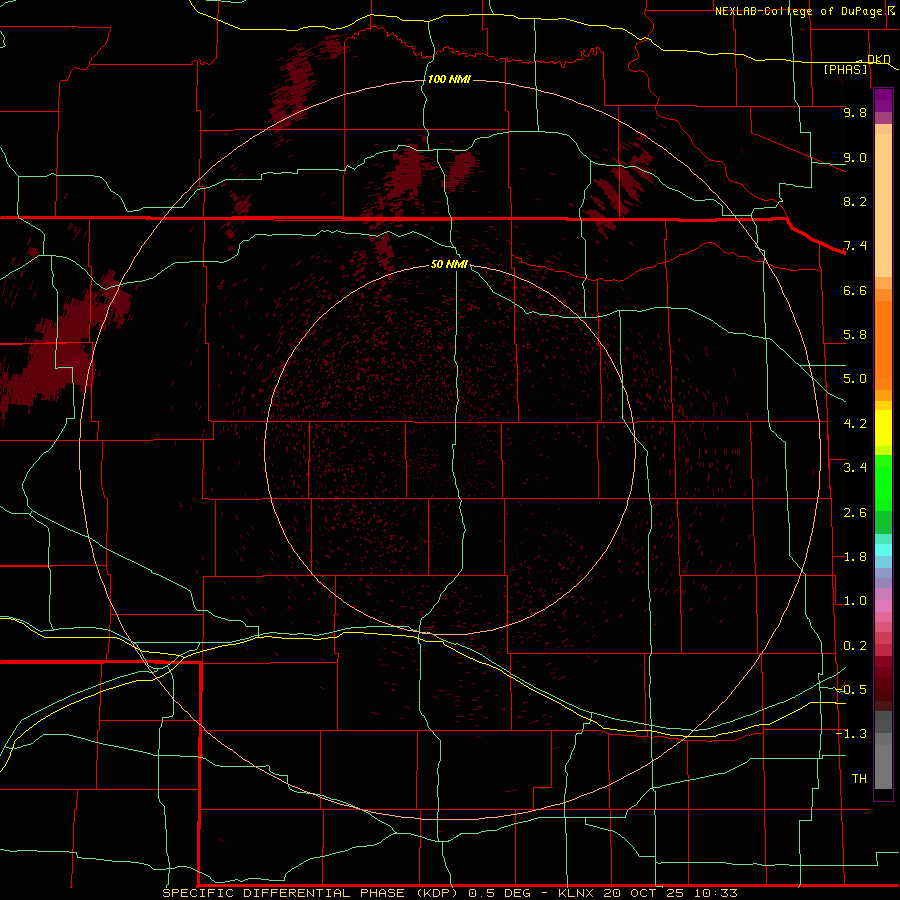900x900 pixels.
Task: Click the TH legend label
Action: pos(859,779)
